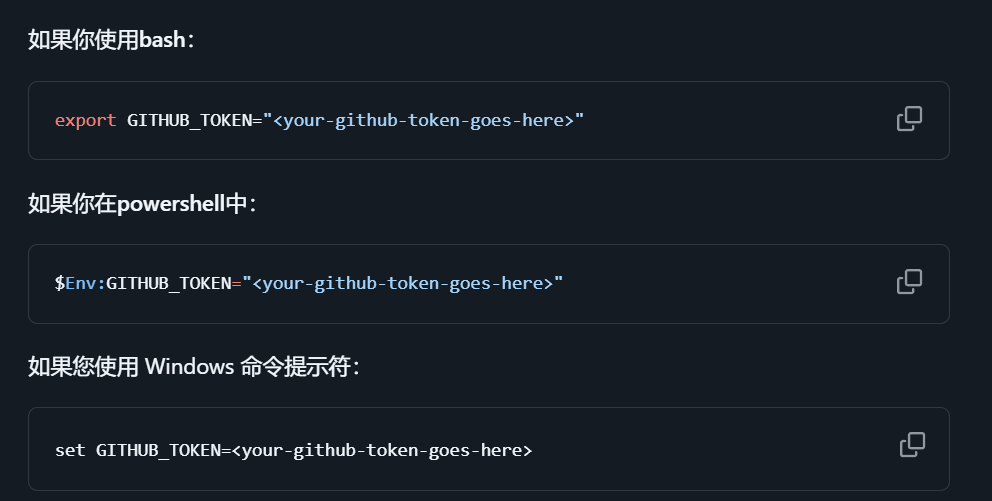Click the word "bash" in the first heading
Screen dimensions: 992x501
pos(163,40)
